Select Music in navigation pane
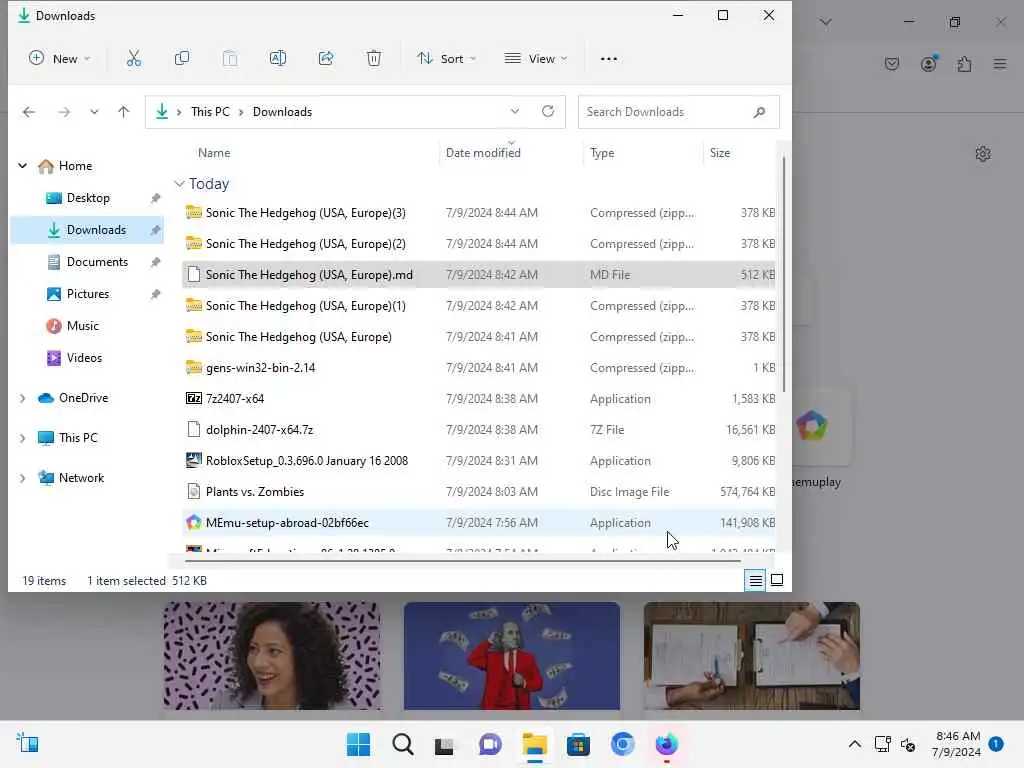 pos(87,326)
